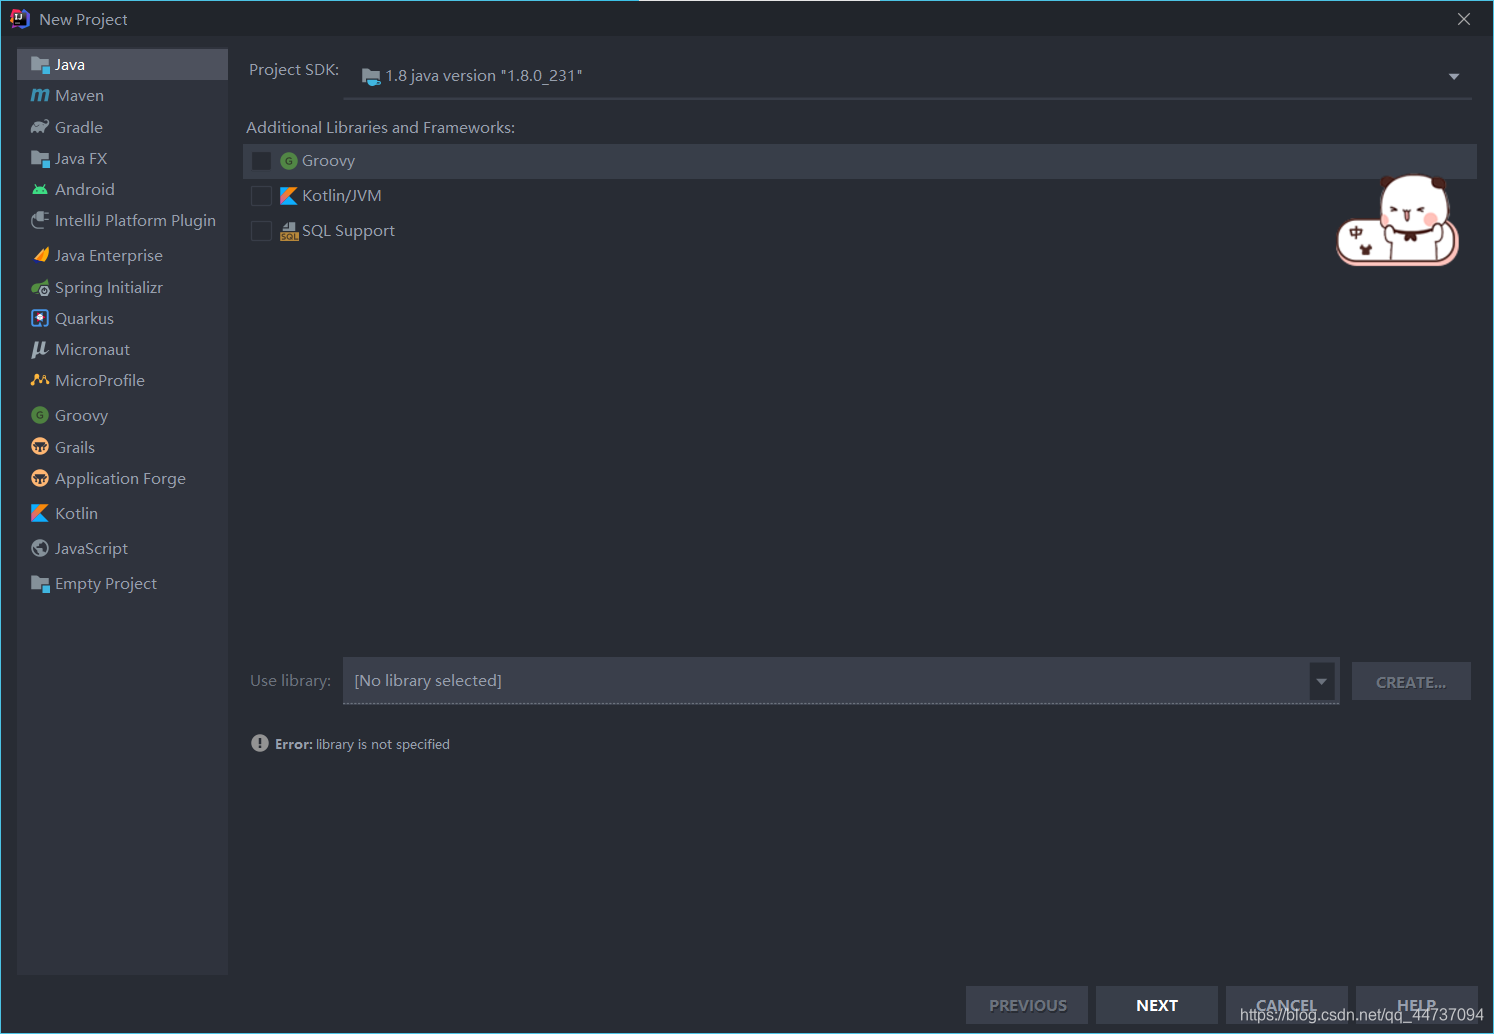Click the Groovy framework icon in libraries list

click(289, 161)
